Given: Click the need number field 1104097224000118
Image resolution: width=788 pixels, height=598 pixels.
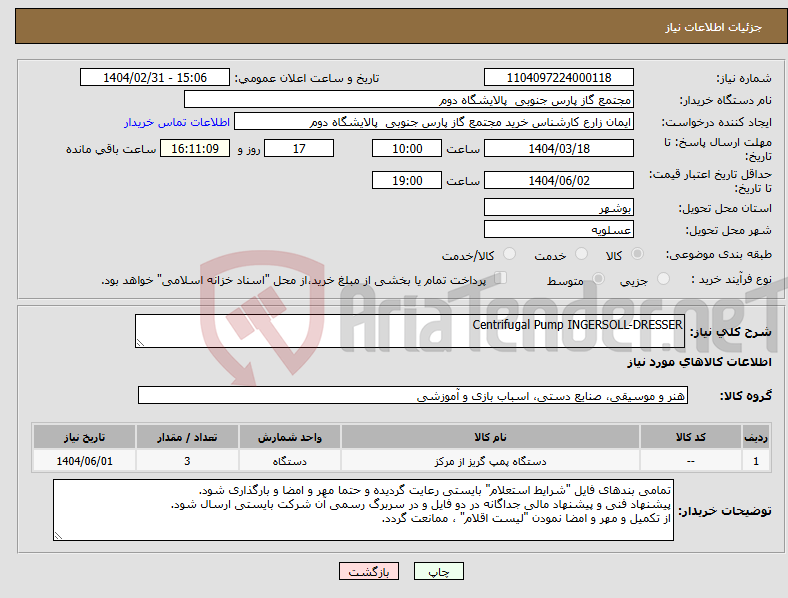Looking at the screenshot, I should click(558, 78).
